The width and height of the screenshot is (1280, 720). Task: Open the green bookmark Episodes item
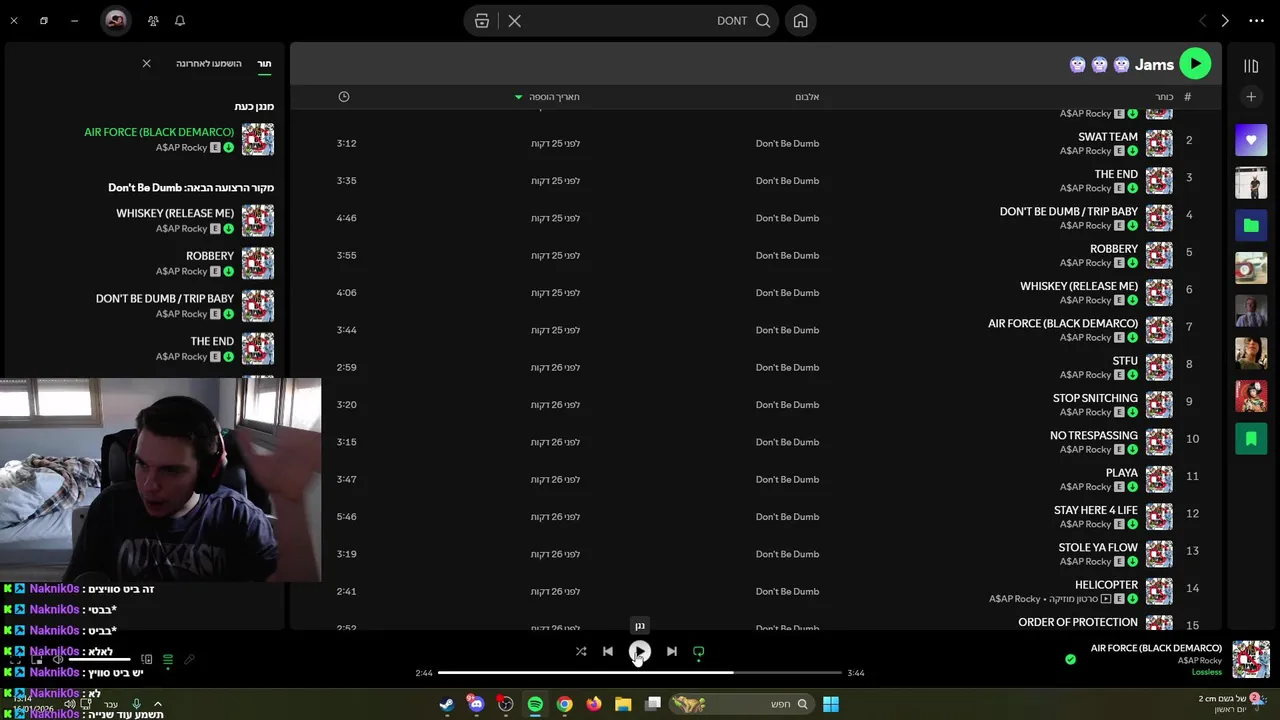click(1251, 438)
